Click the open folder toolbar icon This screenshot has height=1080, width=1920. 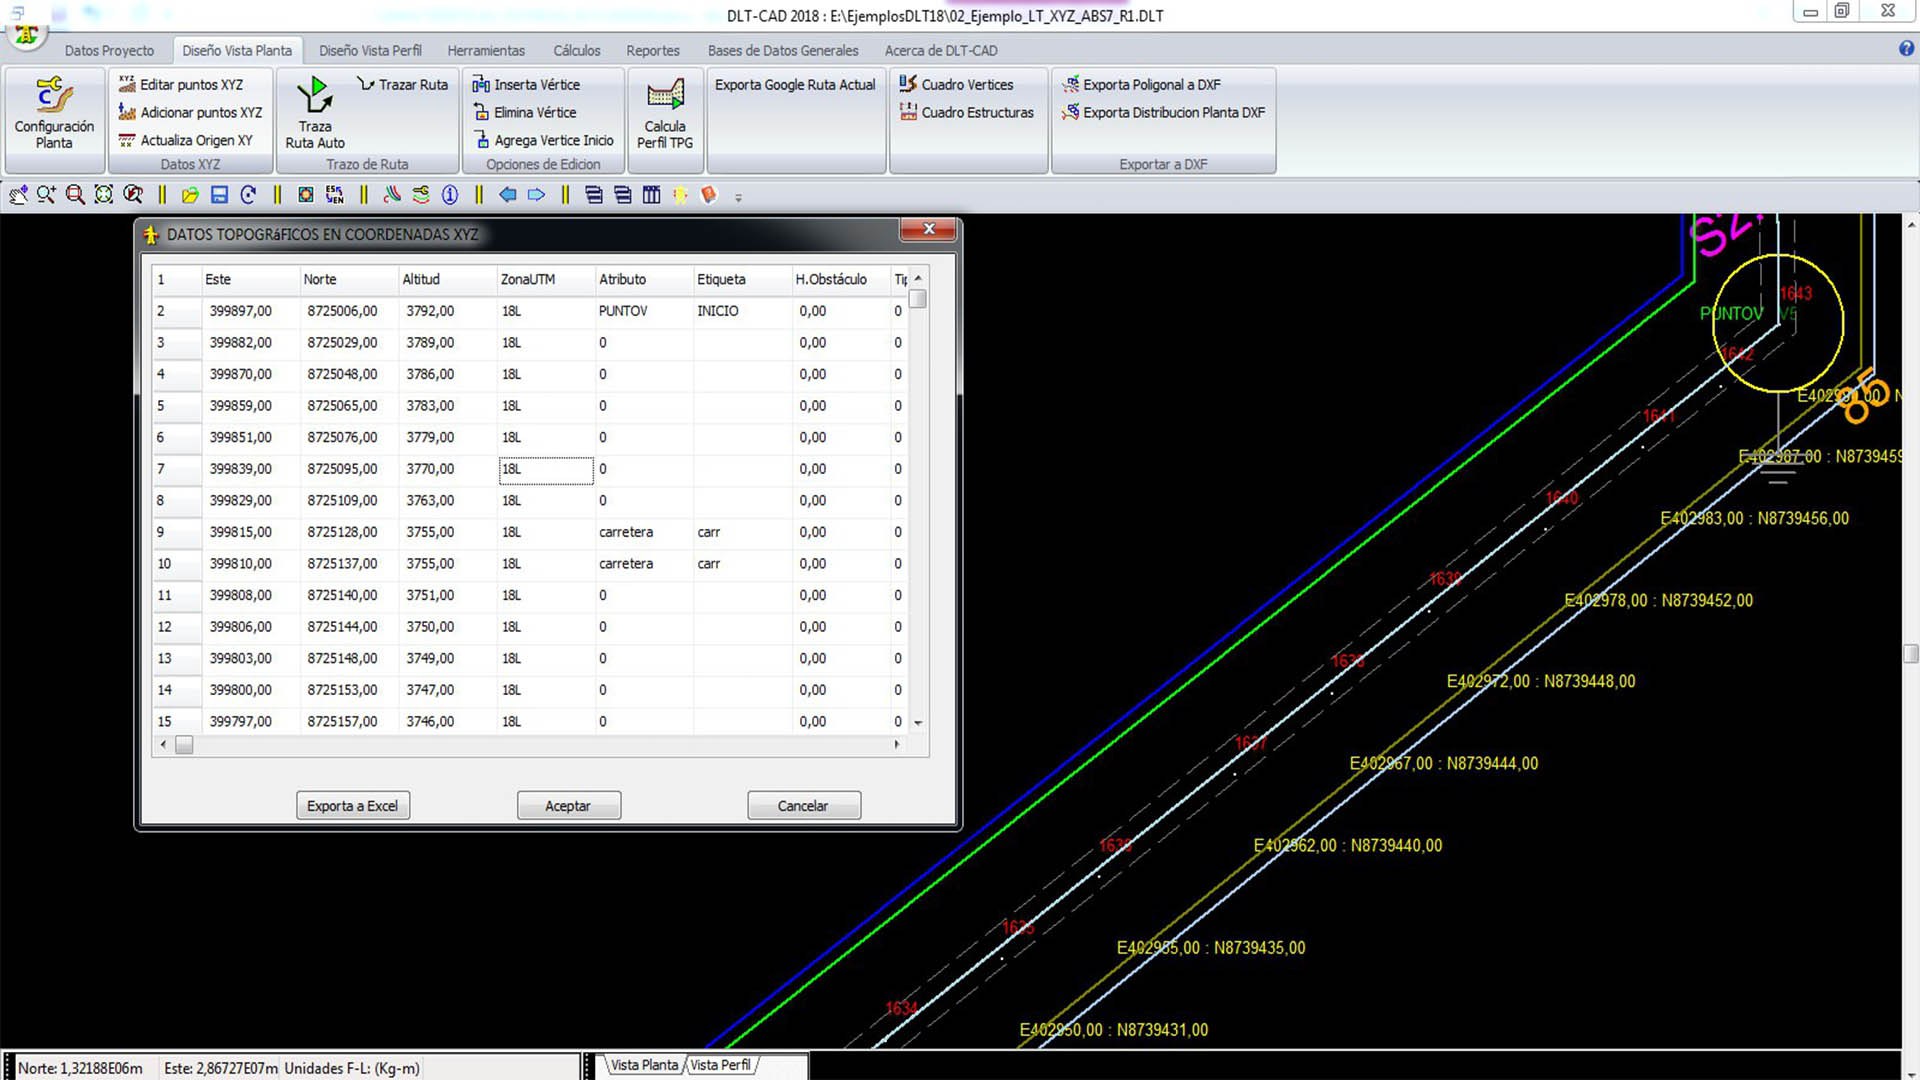190,195
